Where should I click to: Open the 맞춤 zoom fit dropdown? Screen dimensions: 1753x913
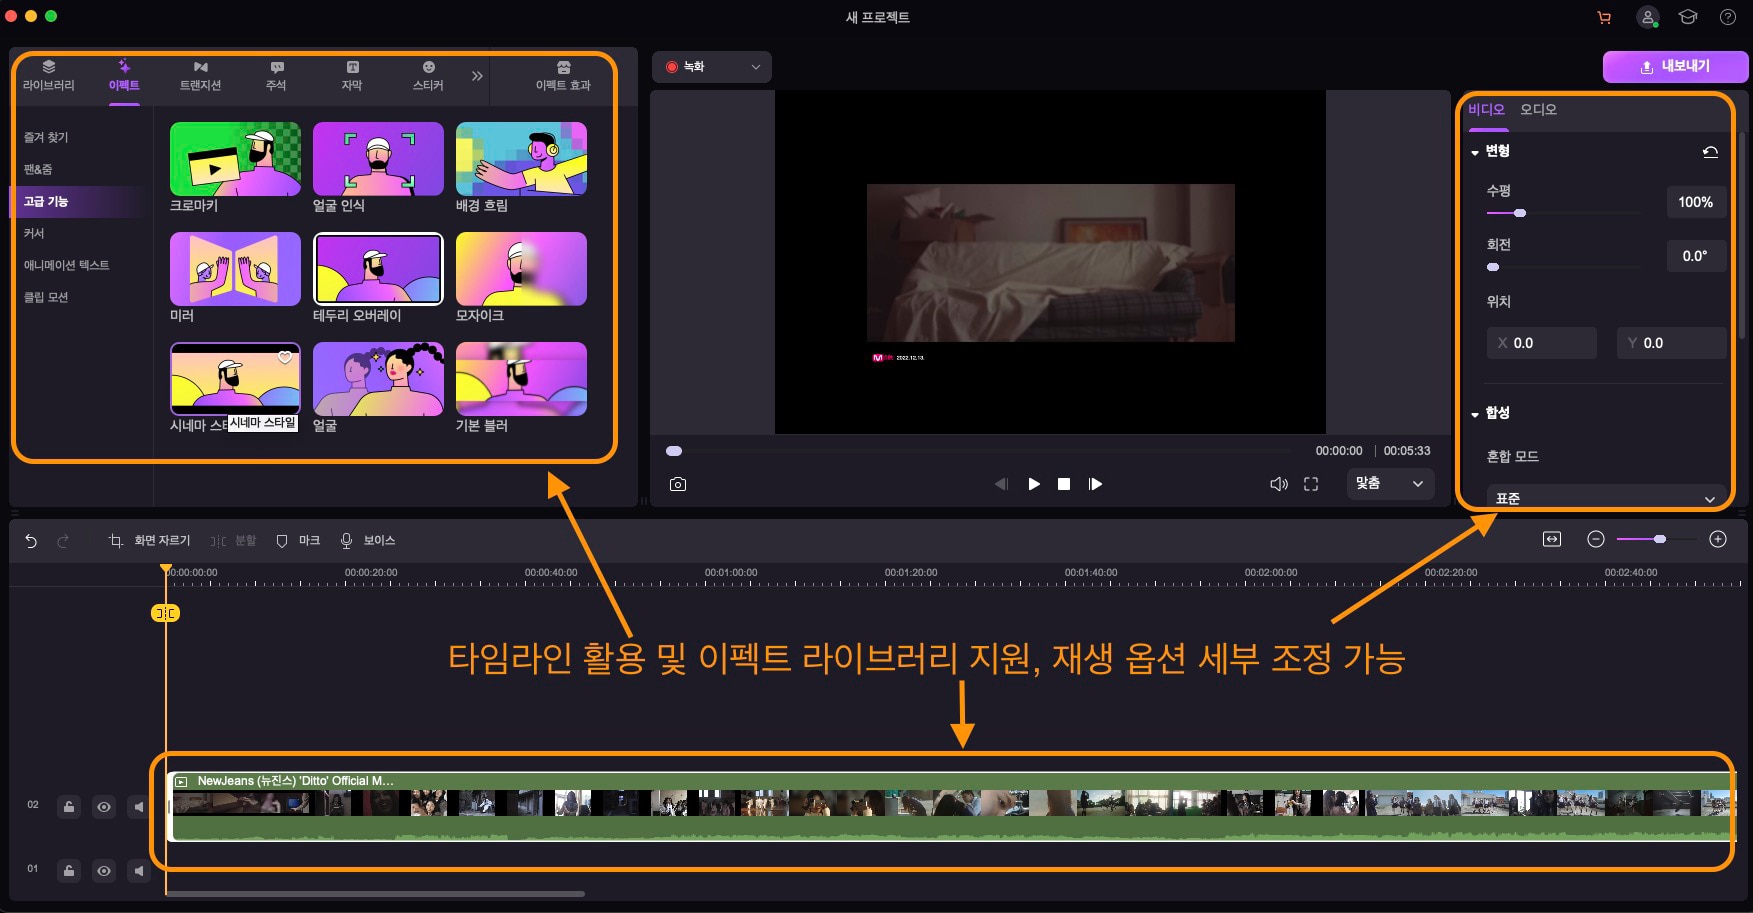[1390, 484]
